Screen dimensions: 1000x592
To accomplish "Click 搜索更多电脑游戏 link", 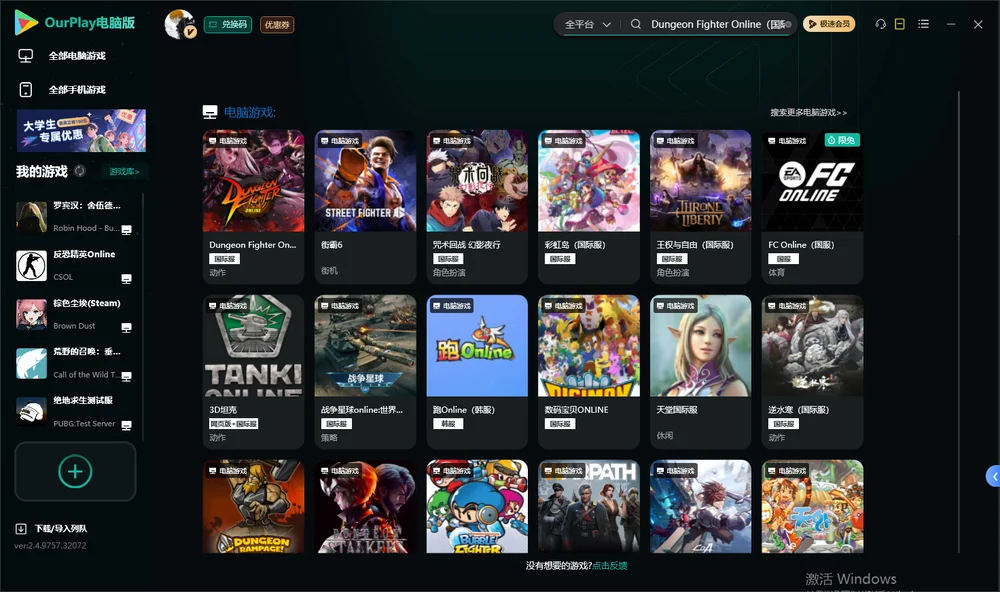I will pos(808,112).
